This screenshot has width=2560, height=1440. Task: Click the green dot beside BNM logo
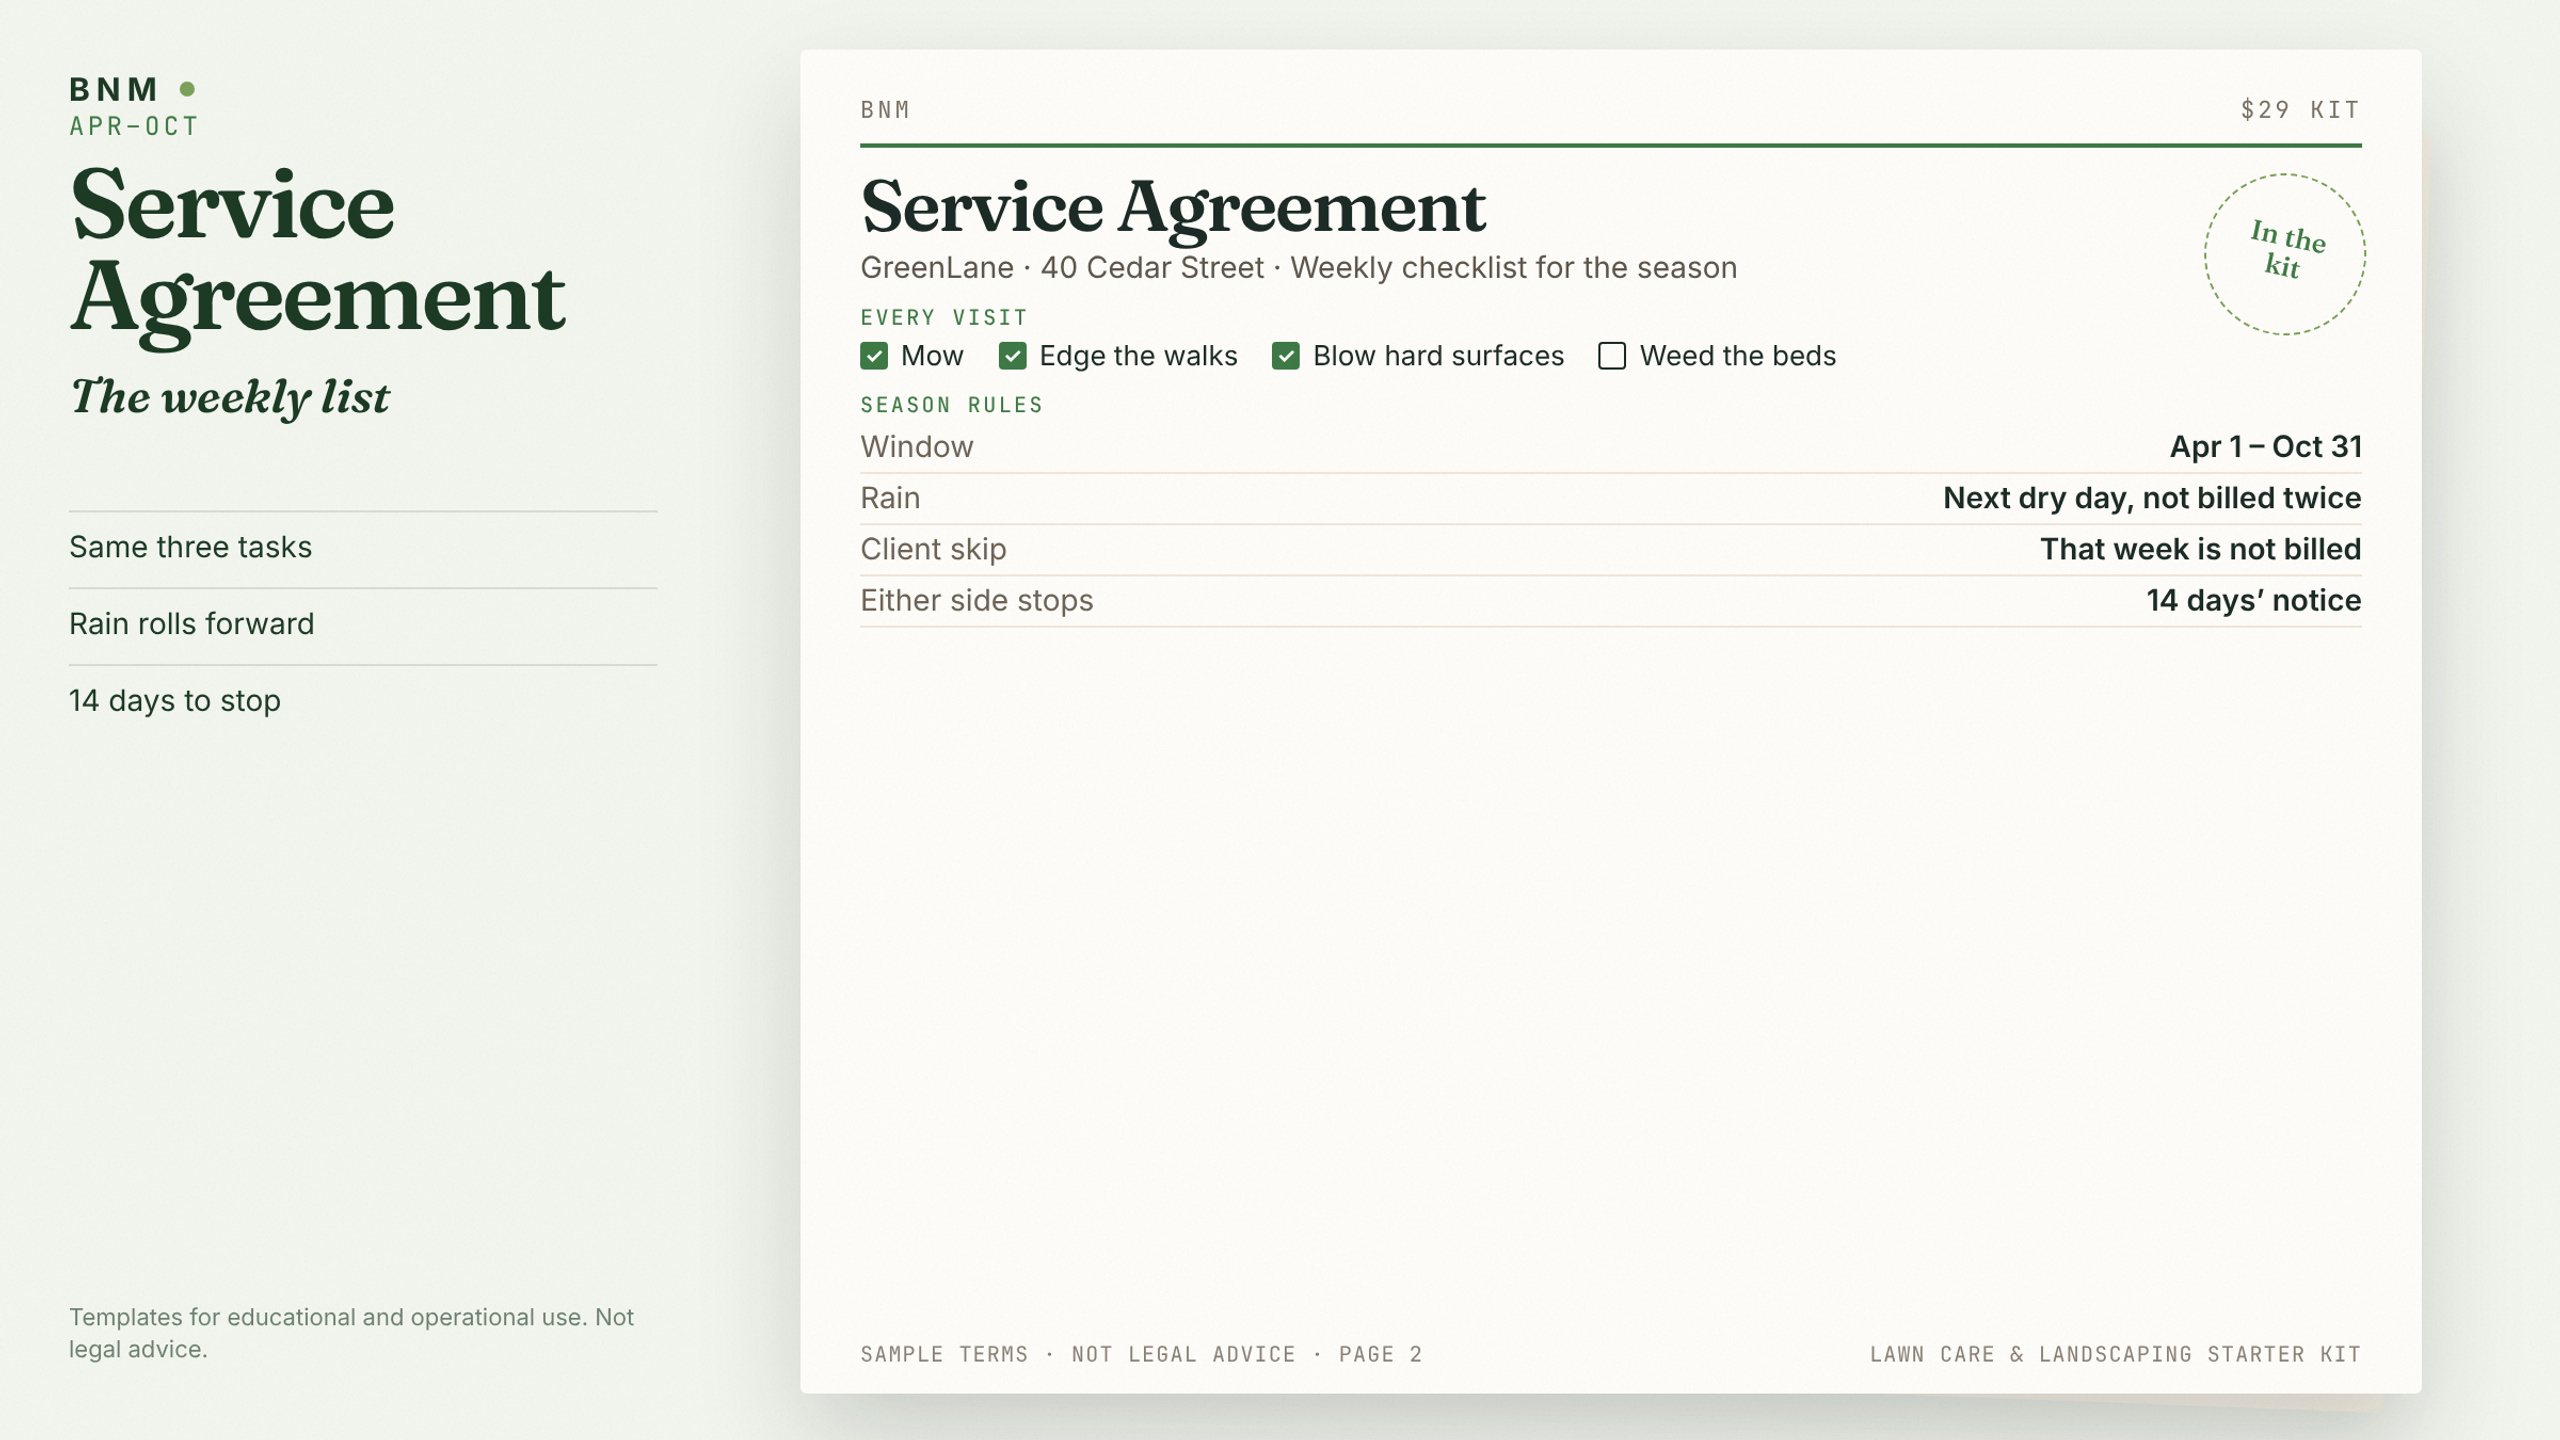(187, 89)
